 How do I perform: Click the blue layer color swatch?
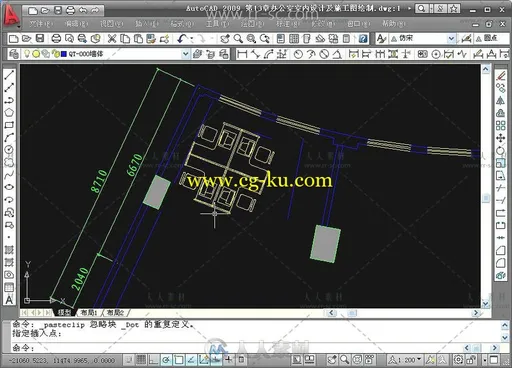(x=64, y=54)
